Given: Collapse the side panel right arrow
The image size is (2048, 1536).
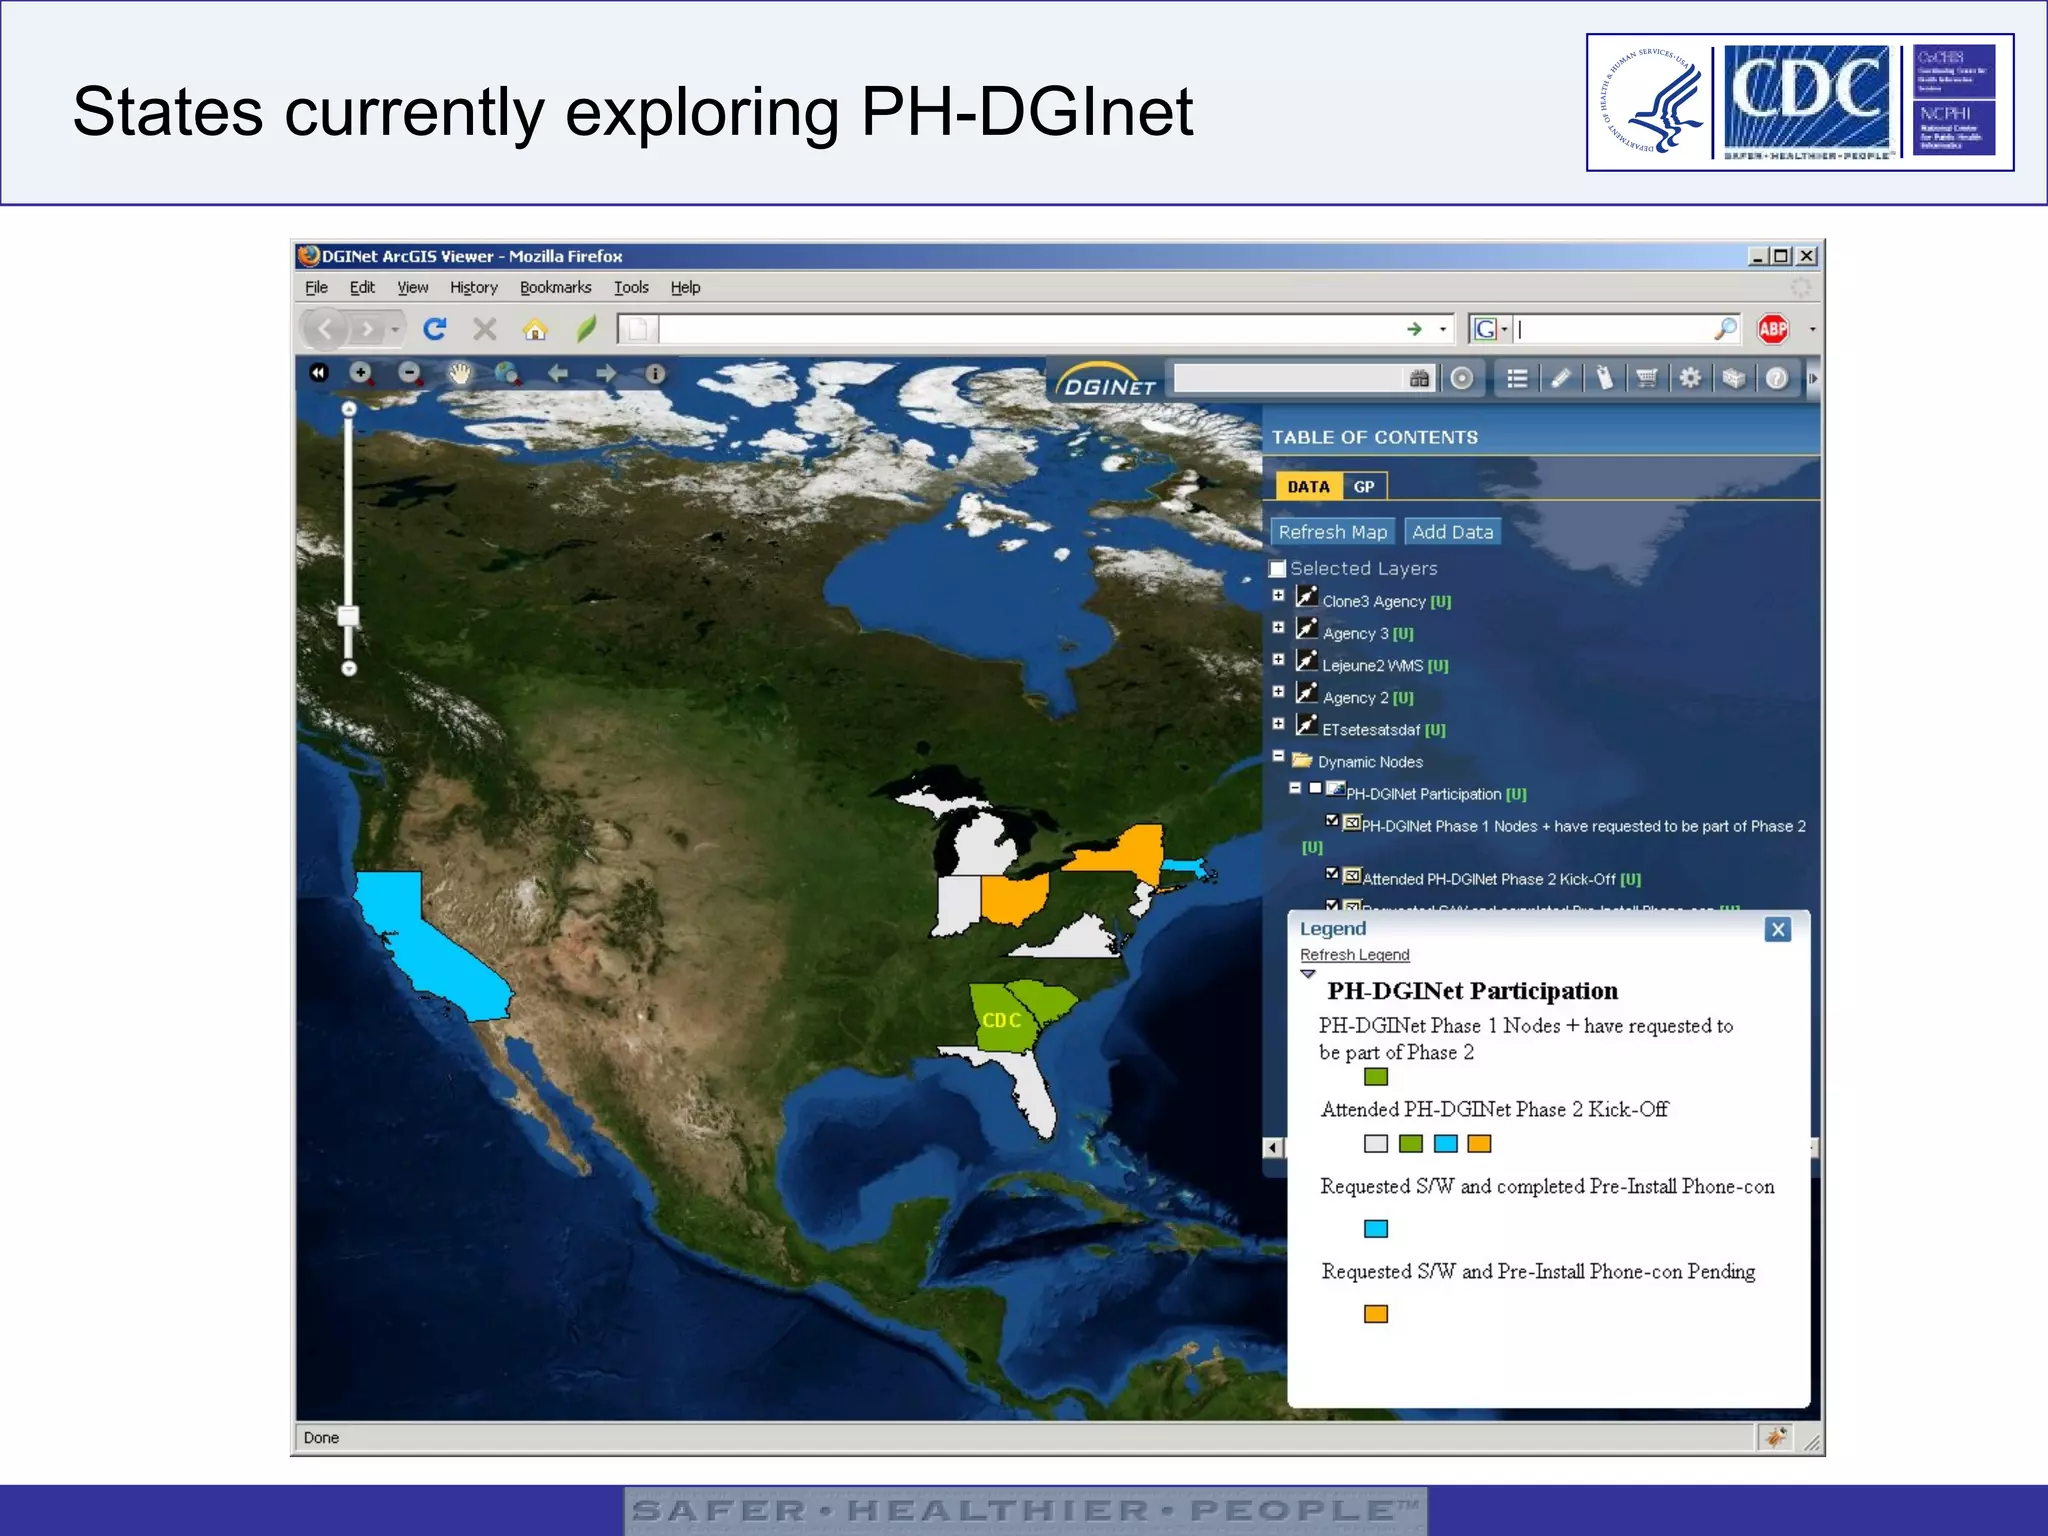Looking at the screenshot, I should pyautogui.click(x=1813, y=378).
